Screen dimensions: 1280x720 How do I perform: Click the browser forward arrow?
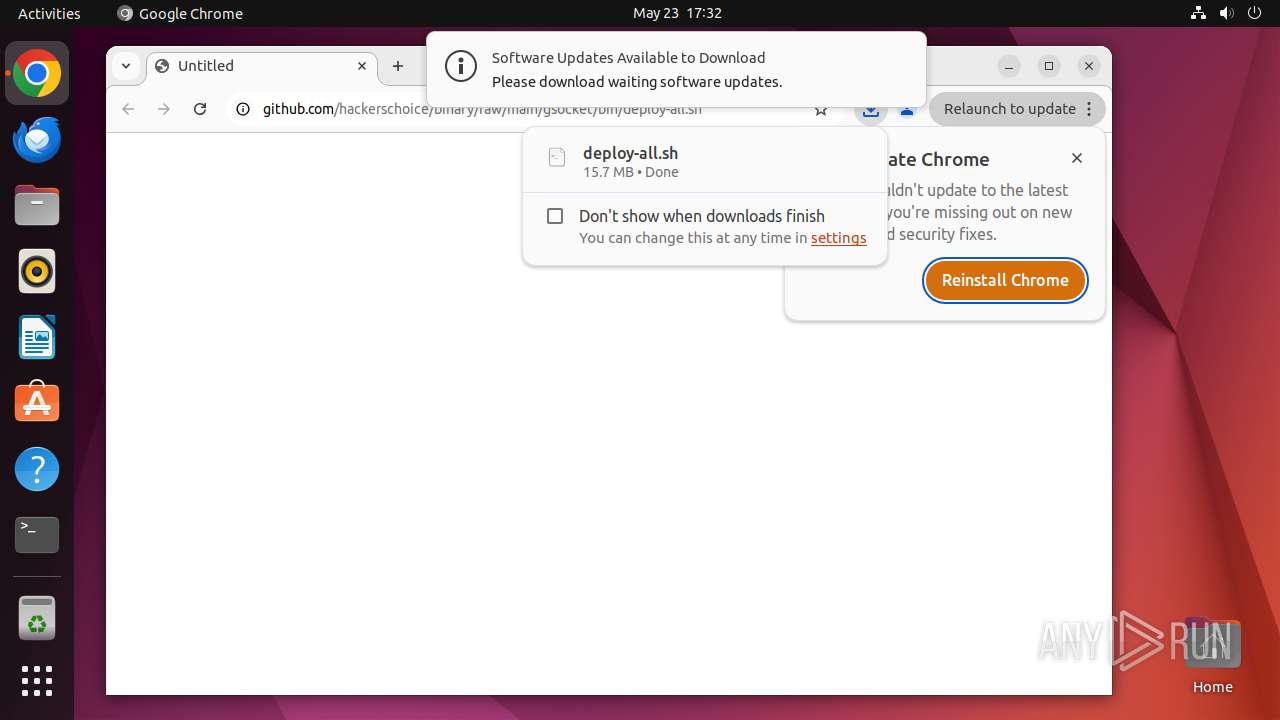coord(164,109)
